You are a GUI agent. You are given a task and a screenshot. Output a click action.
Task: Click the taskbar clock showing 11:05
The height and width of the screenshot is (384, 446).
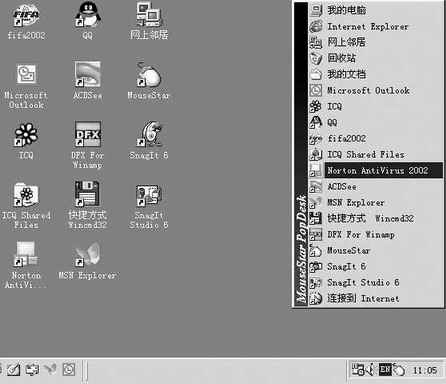point(424,370)
